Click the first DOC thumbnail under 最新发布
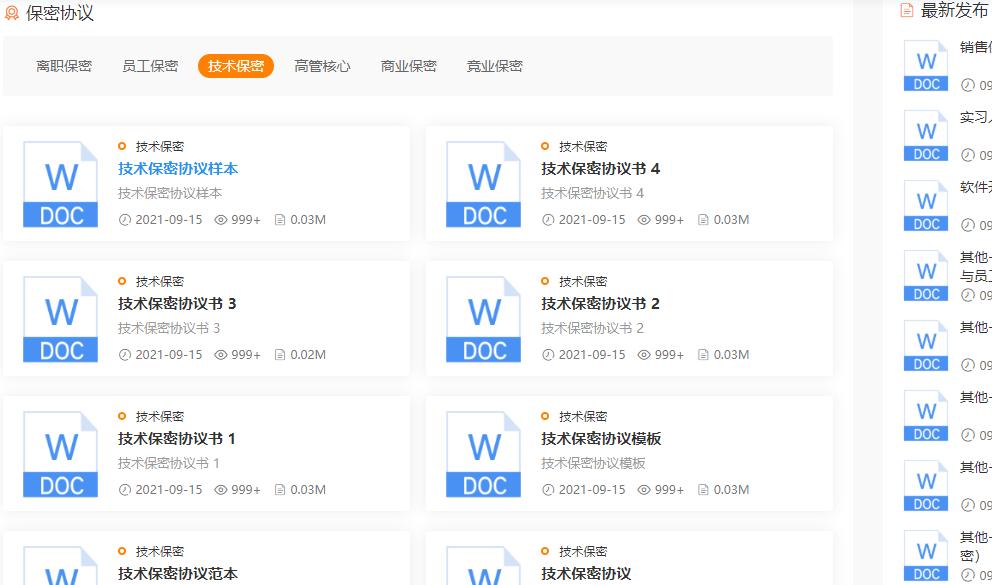The image size is (992, 585). [925, 65]
